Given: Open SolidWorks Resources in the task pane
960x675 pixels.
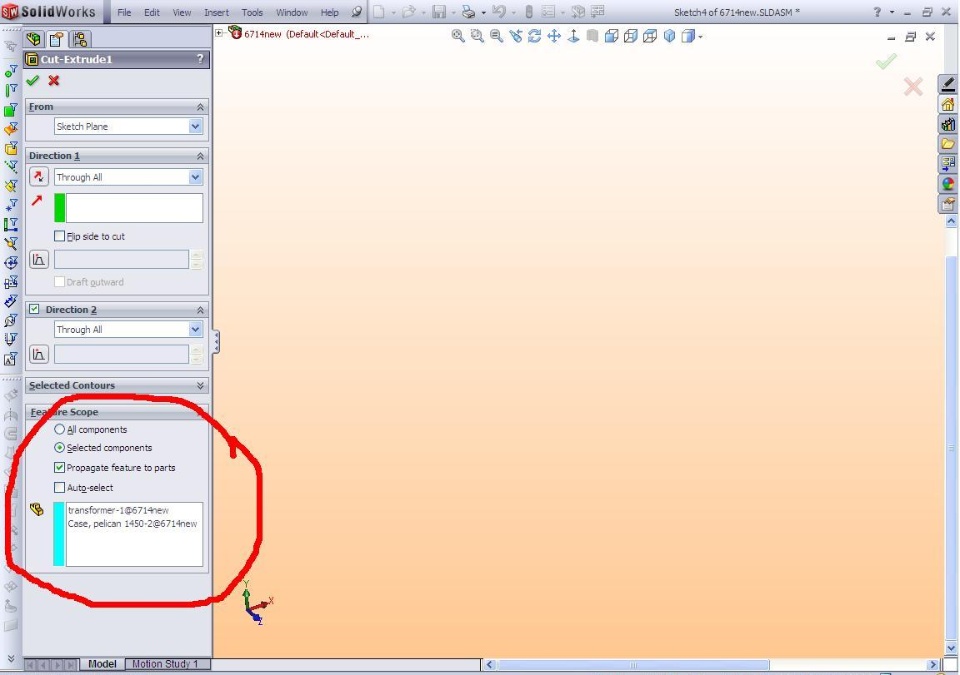Looking at the screenshot, I should tap(948, 104).
